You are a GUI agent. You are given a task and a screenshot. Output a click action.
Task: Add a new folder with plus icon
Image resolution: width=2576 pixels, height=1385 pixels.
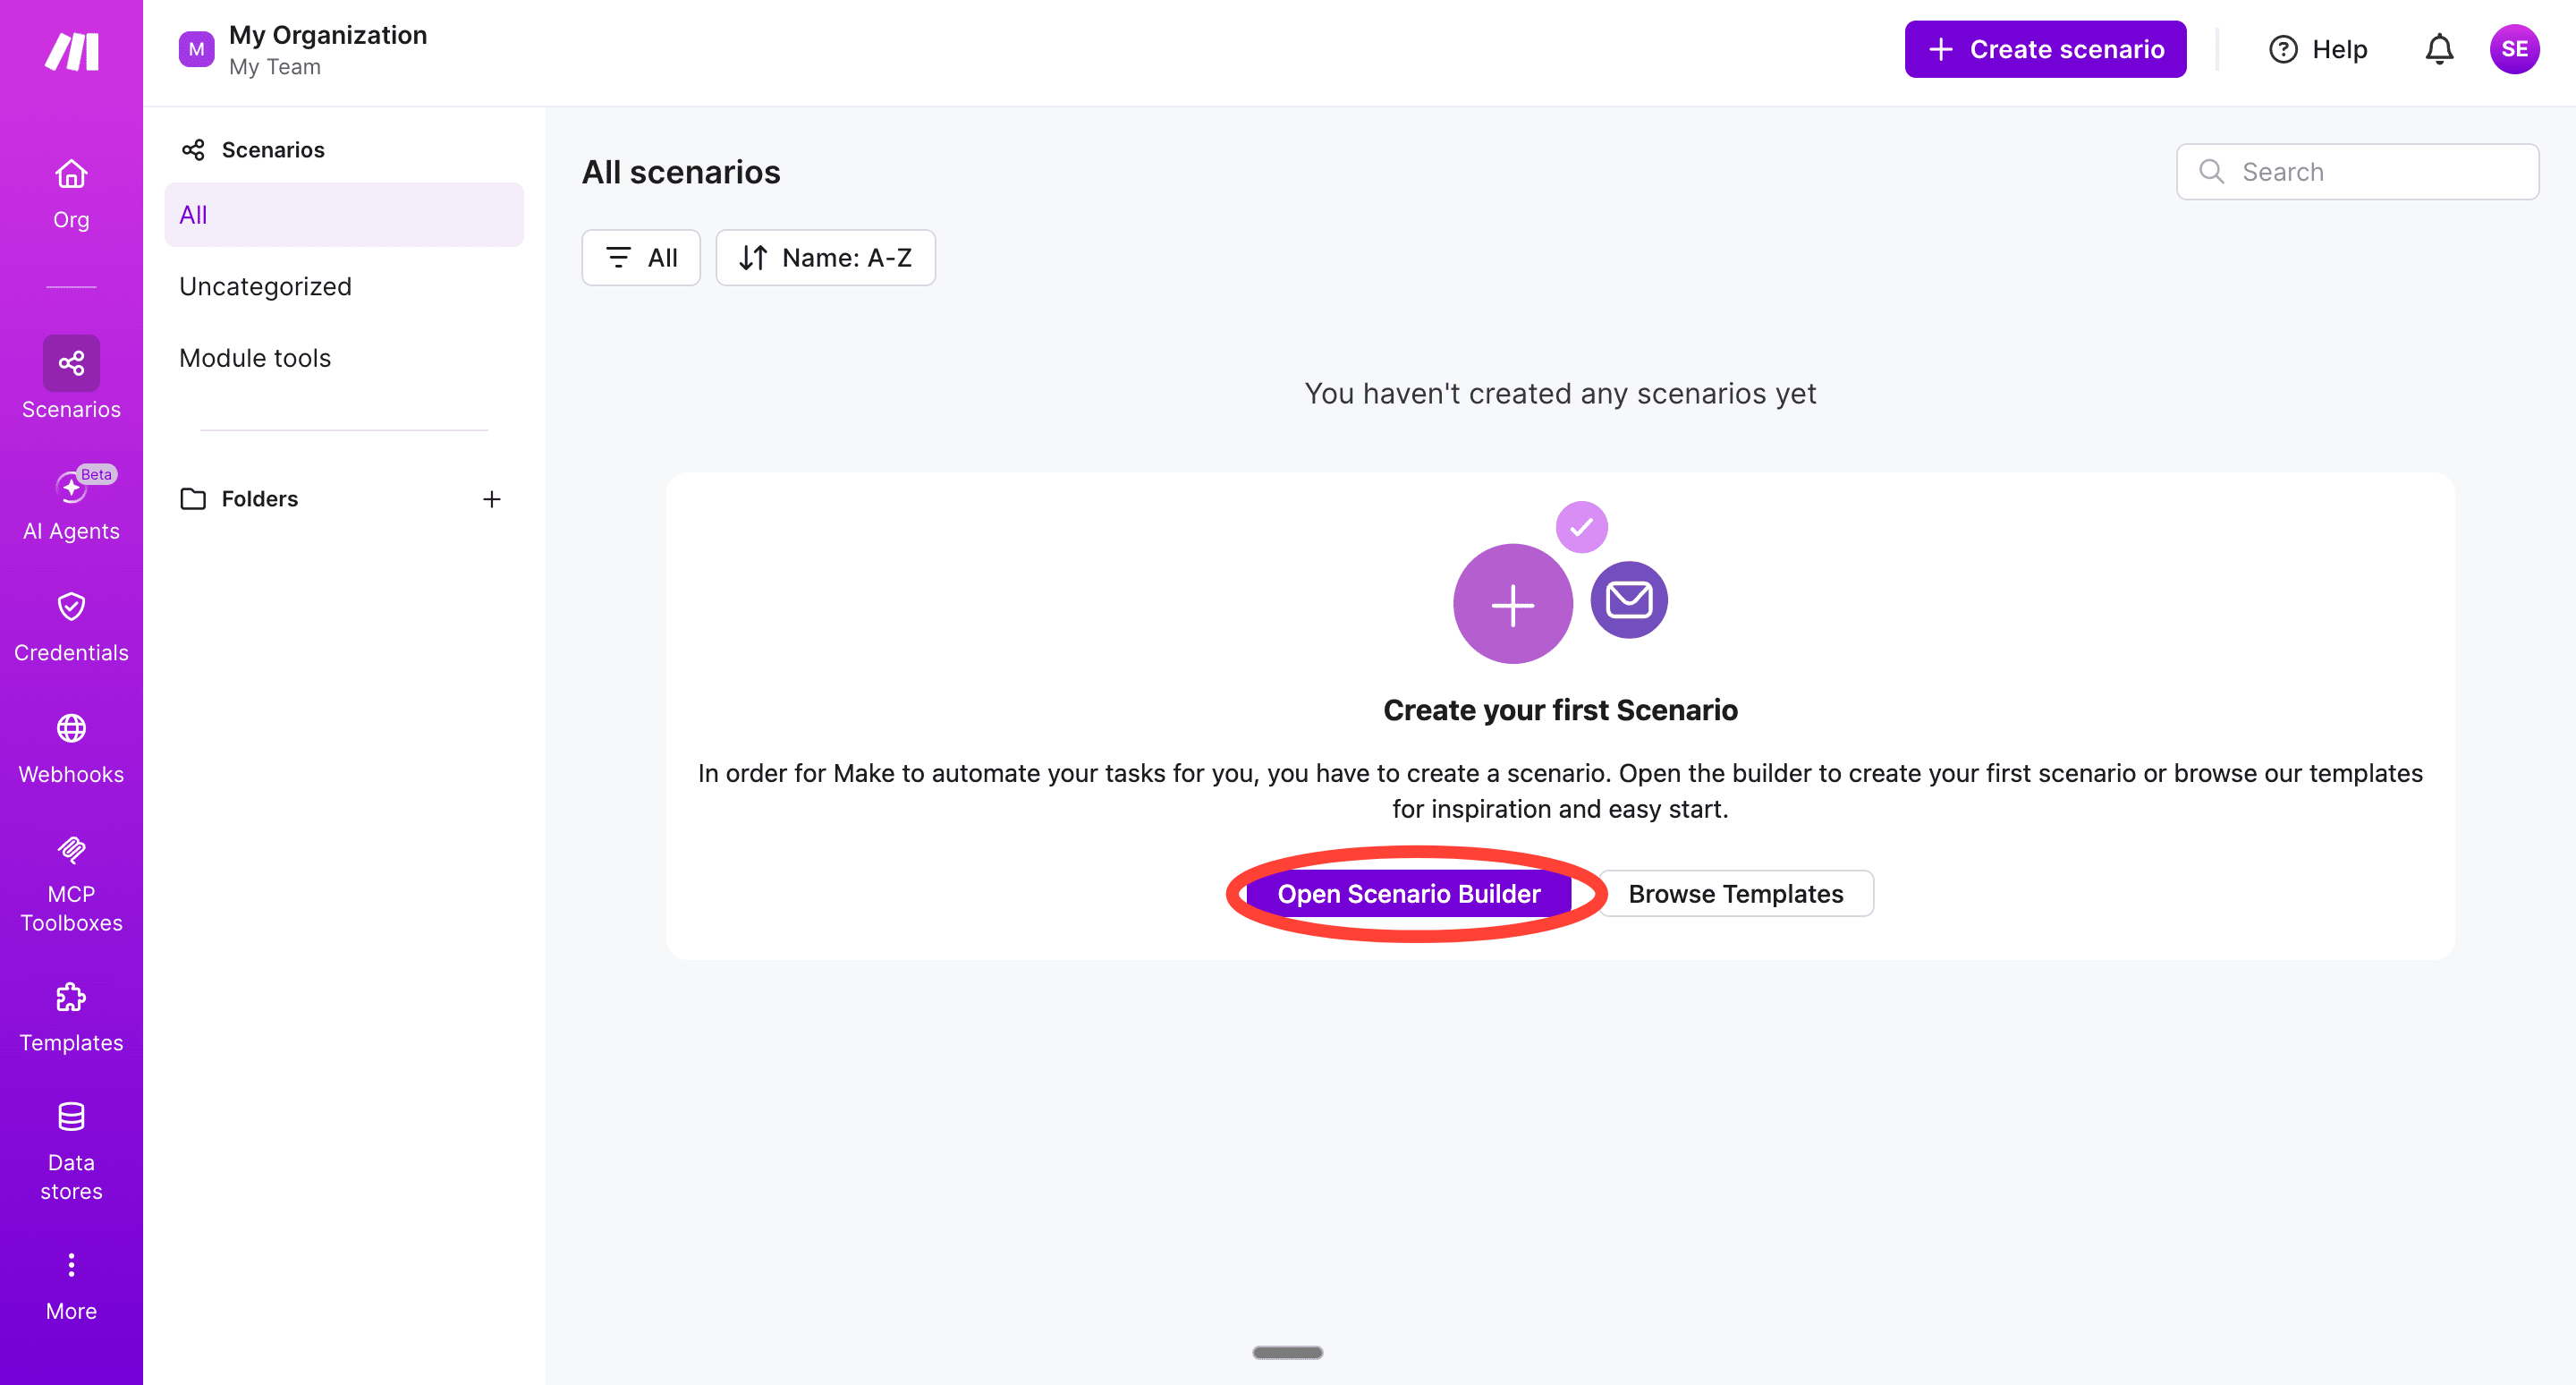pos(491,499)
